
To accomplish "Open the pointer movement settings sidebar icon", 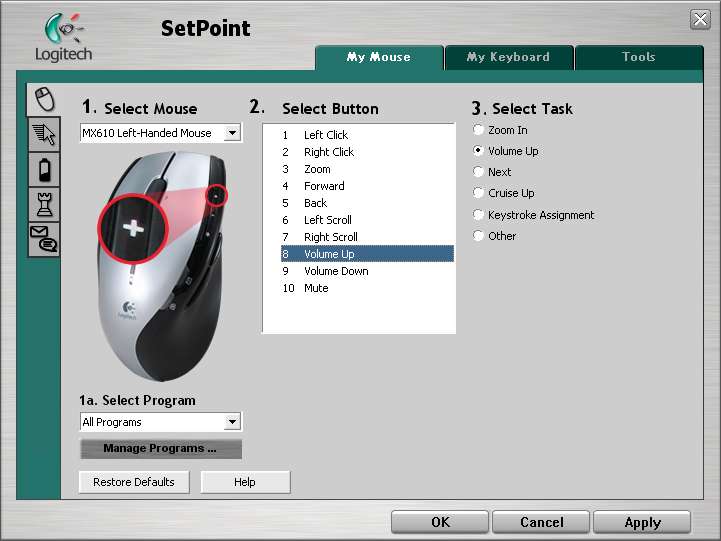I will (45, 134).
